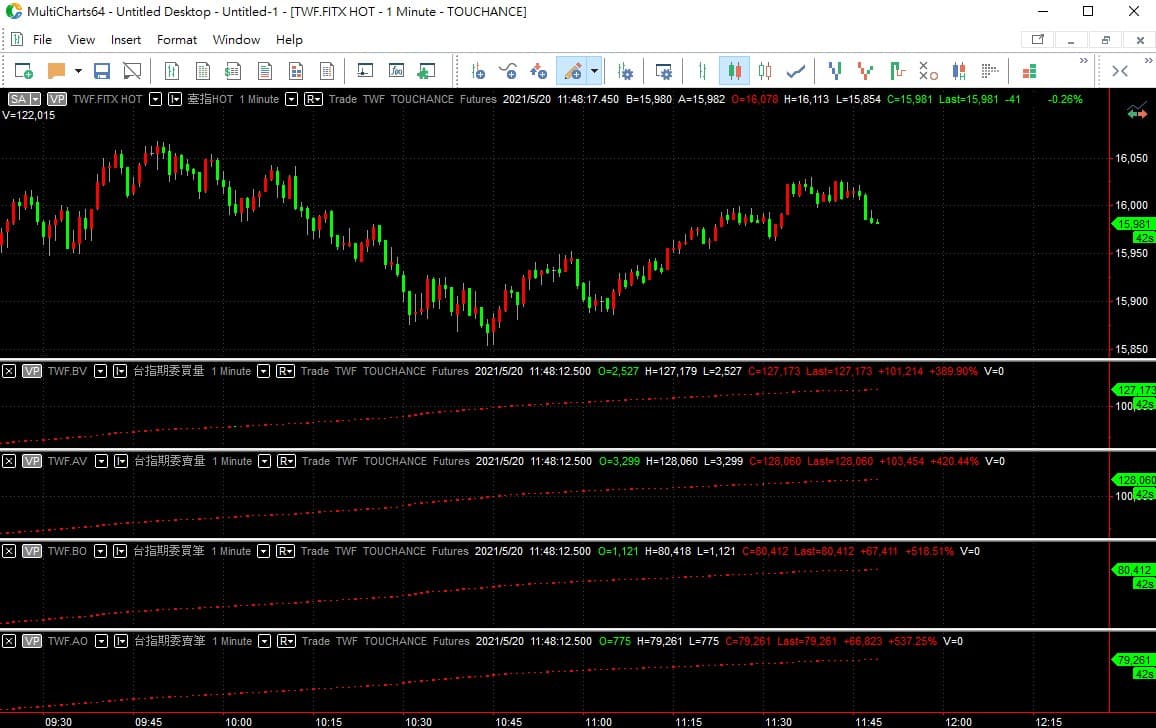Open the Insert menu
This screenshot has width=1156, height=728.
126,40
